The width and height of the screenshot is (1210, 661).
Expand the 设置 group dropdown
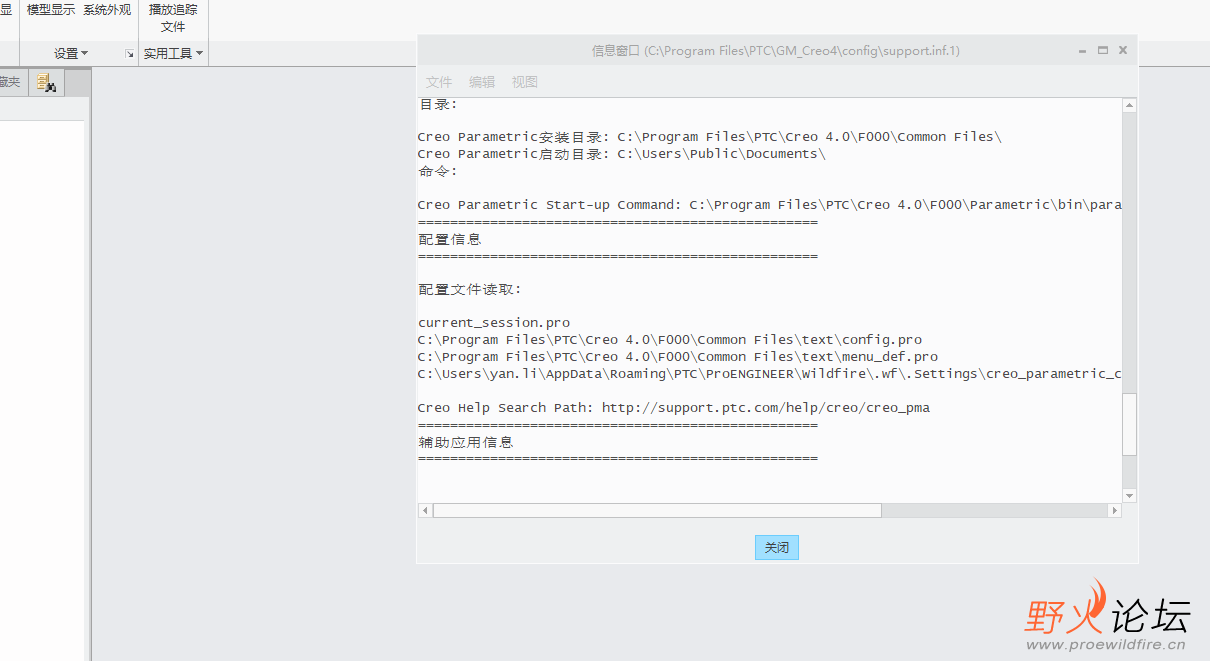71,54
